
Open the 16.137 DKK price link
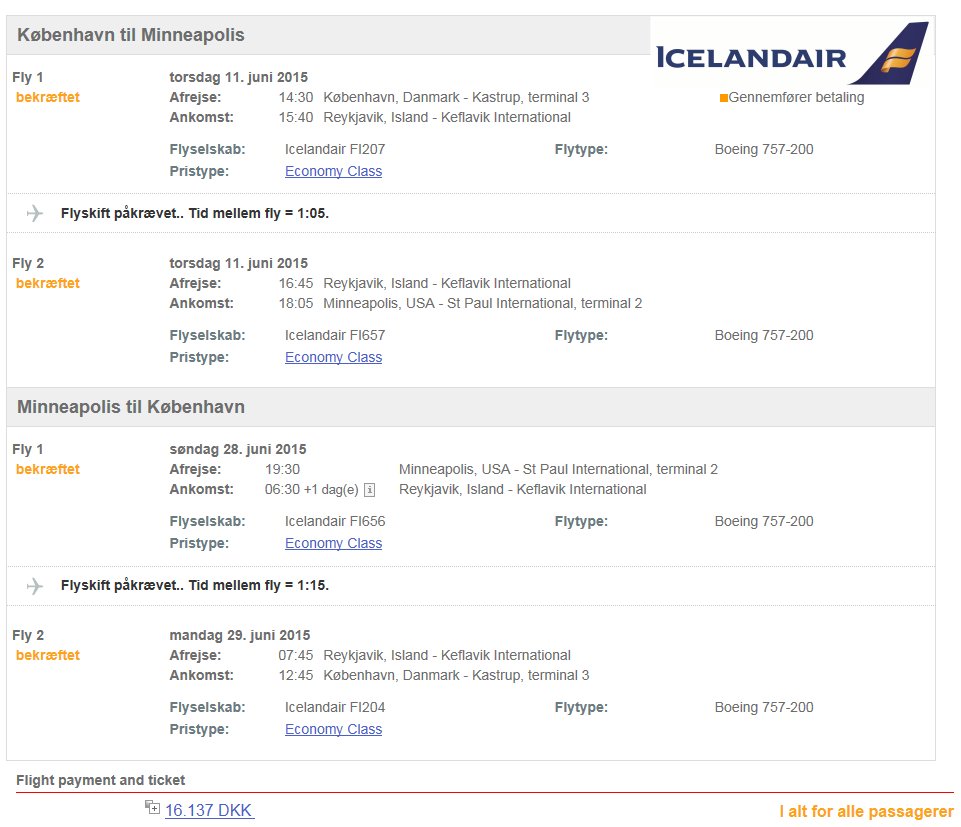209,810
